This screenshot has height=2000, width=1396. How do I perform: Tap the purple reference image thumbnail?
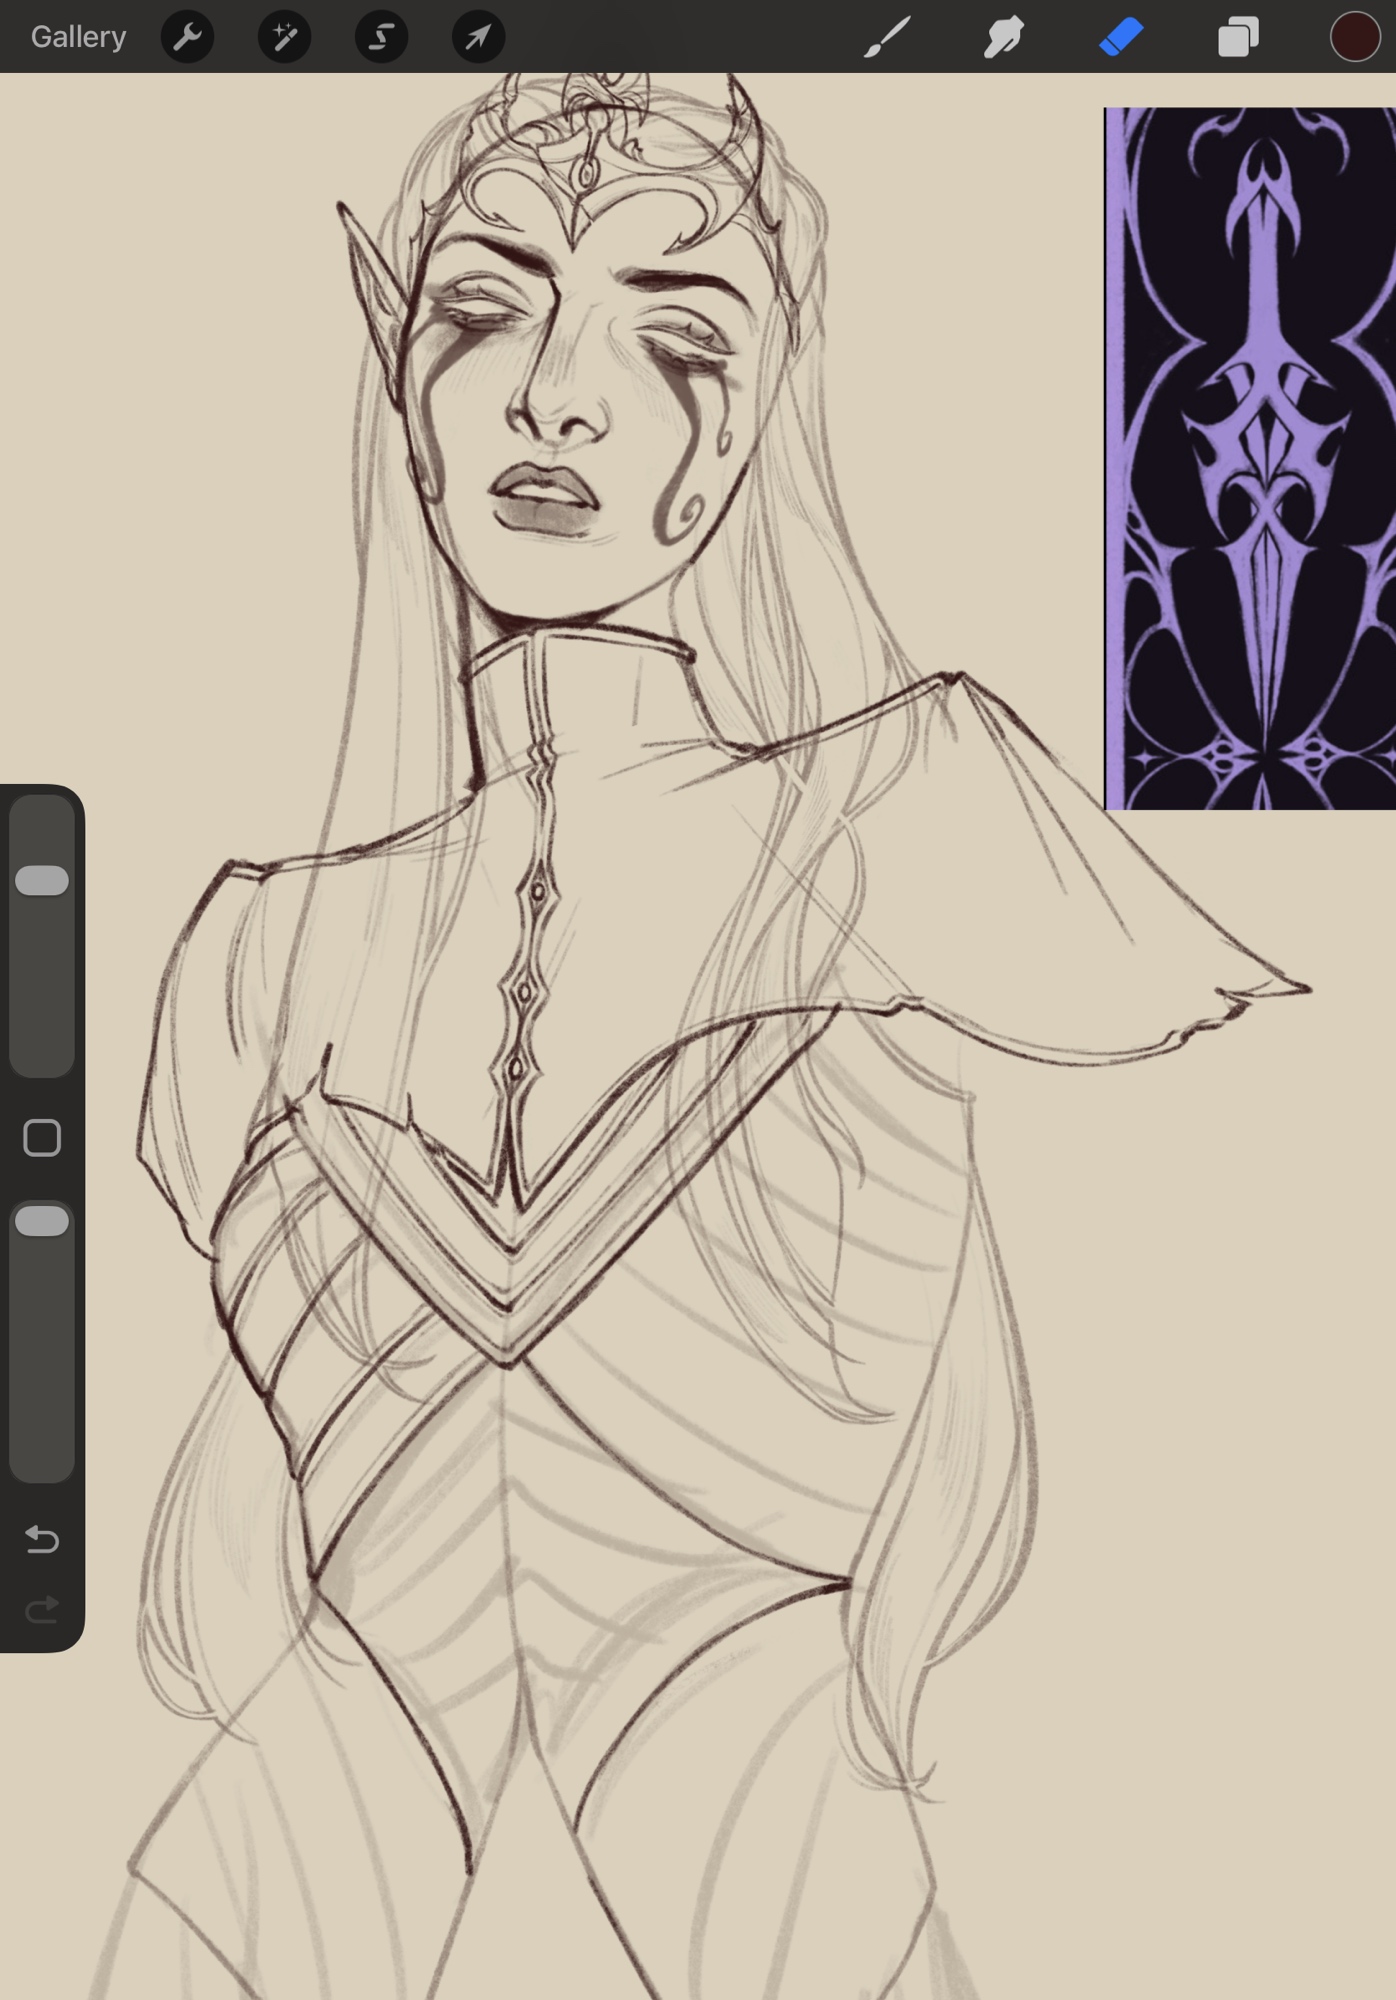point(1250,458)
